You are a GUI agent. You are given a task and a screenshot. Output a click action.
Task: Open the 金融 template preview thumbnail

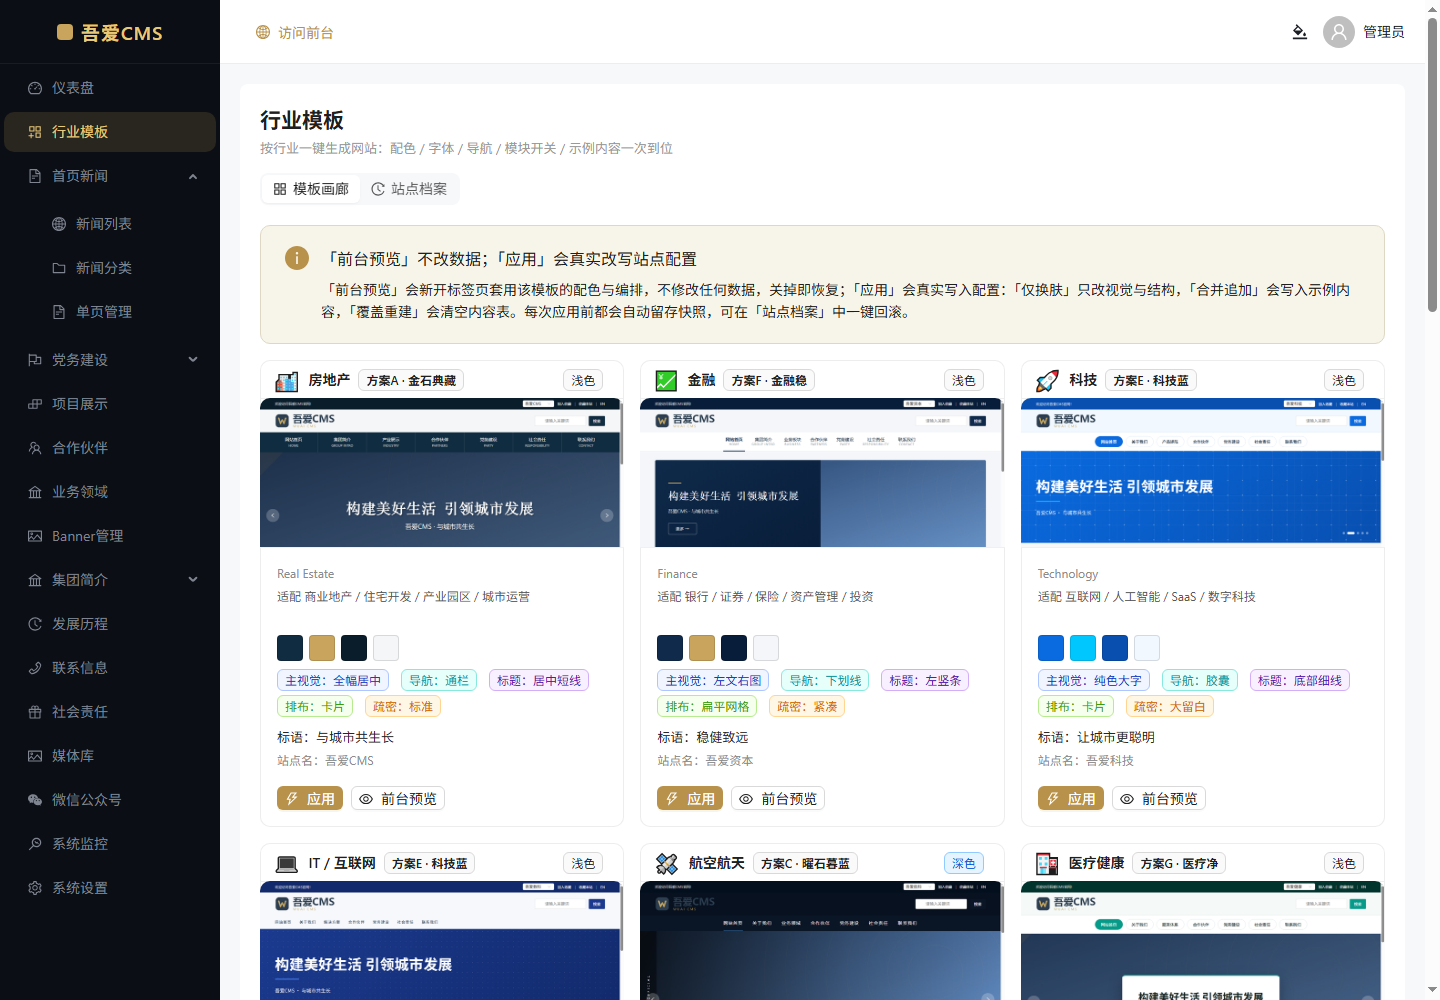coord(822,473)
